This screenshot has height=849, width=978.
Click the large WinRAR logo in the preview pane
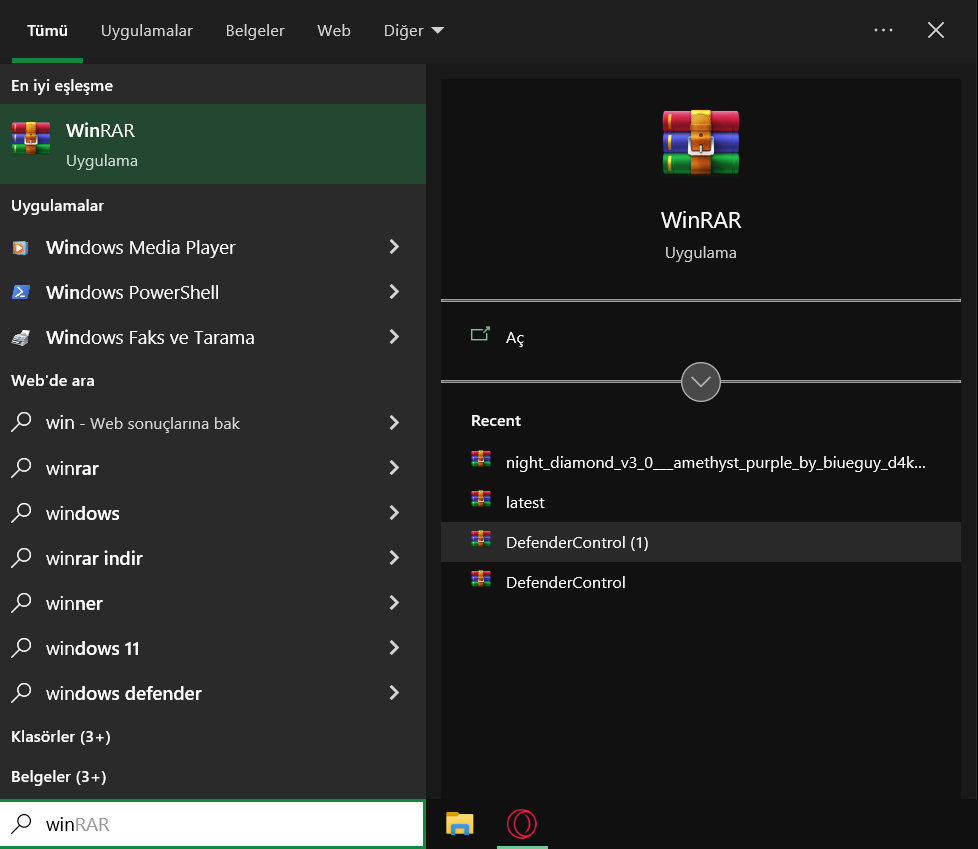coord(700,142)
